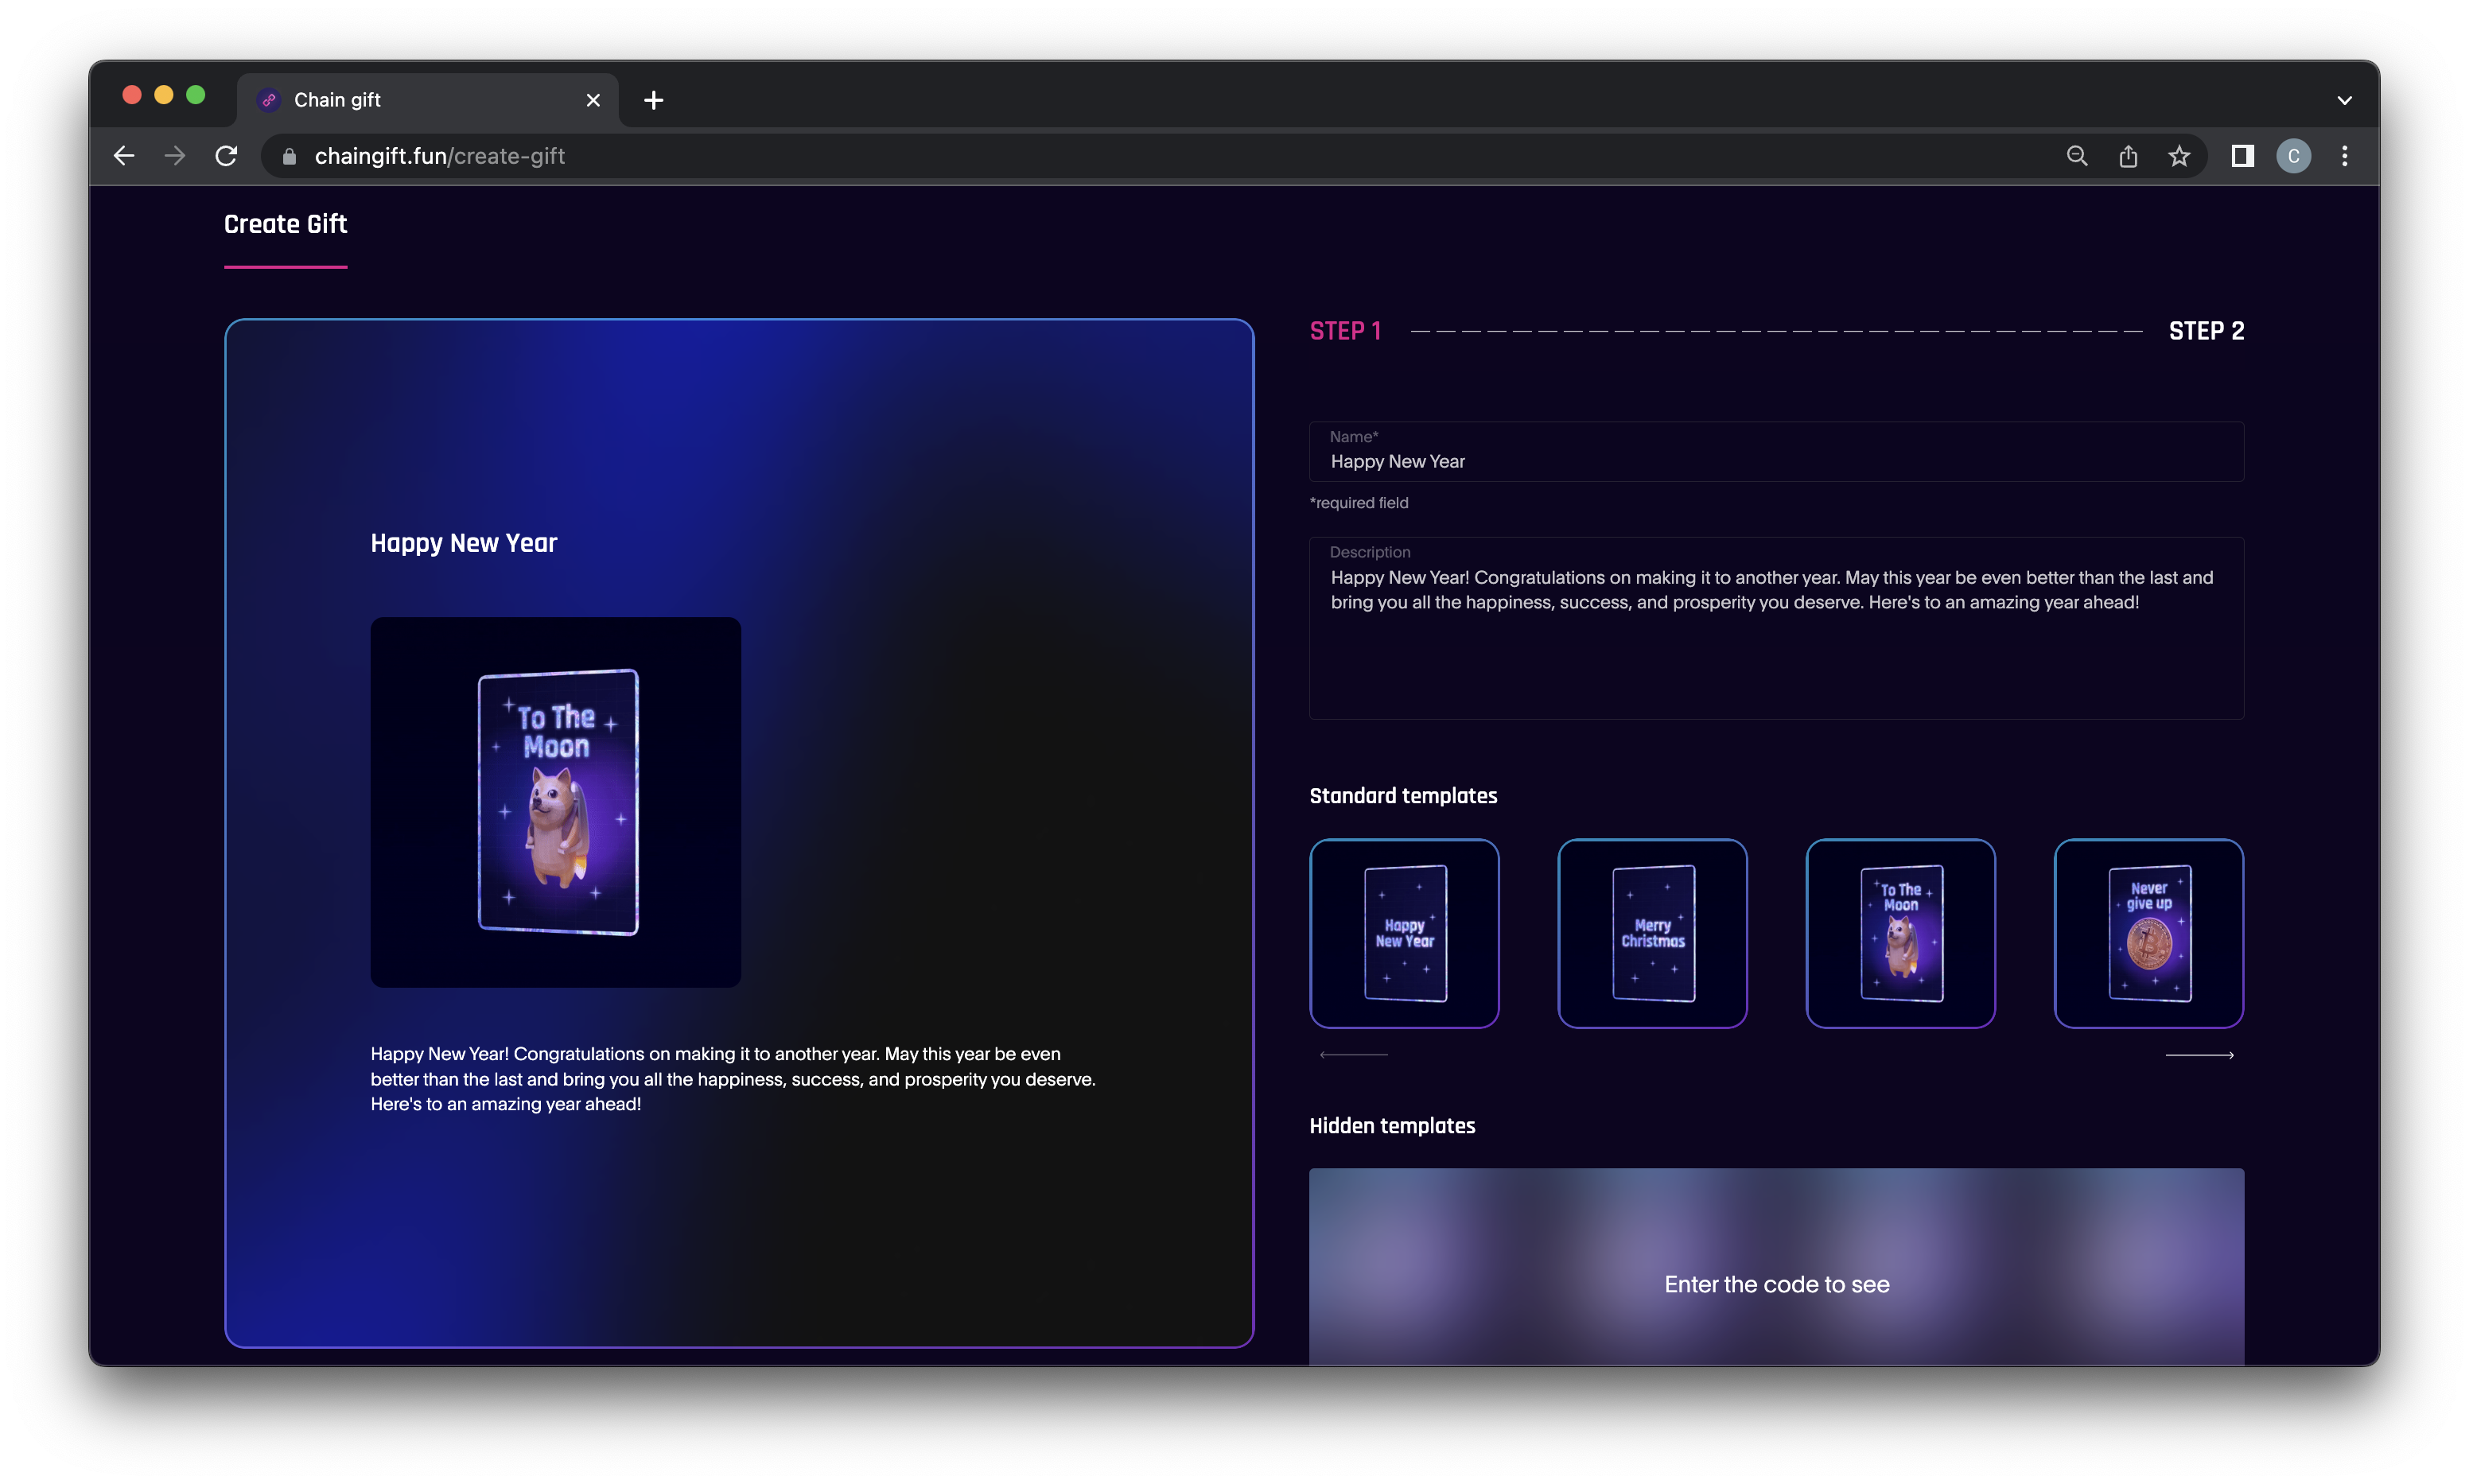Open the Chrome three-dot menu
This screenshot has height=1484, width=2469.
click(2344, 156)
